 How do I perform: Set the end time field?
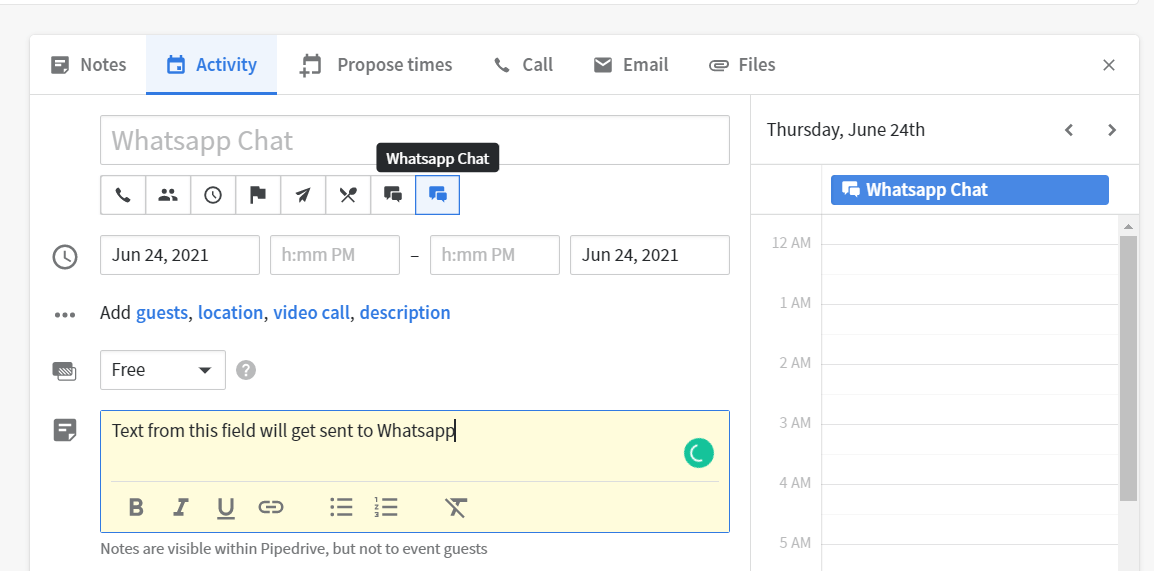(495, 255)
